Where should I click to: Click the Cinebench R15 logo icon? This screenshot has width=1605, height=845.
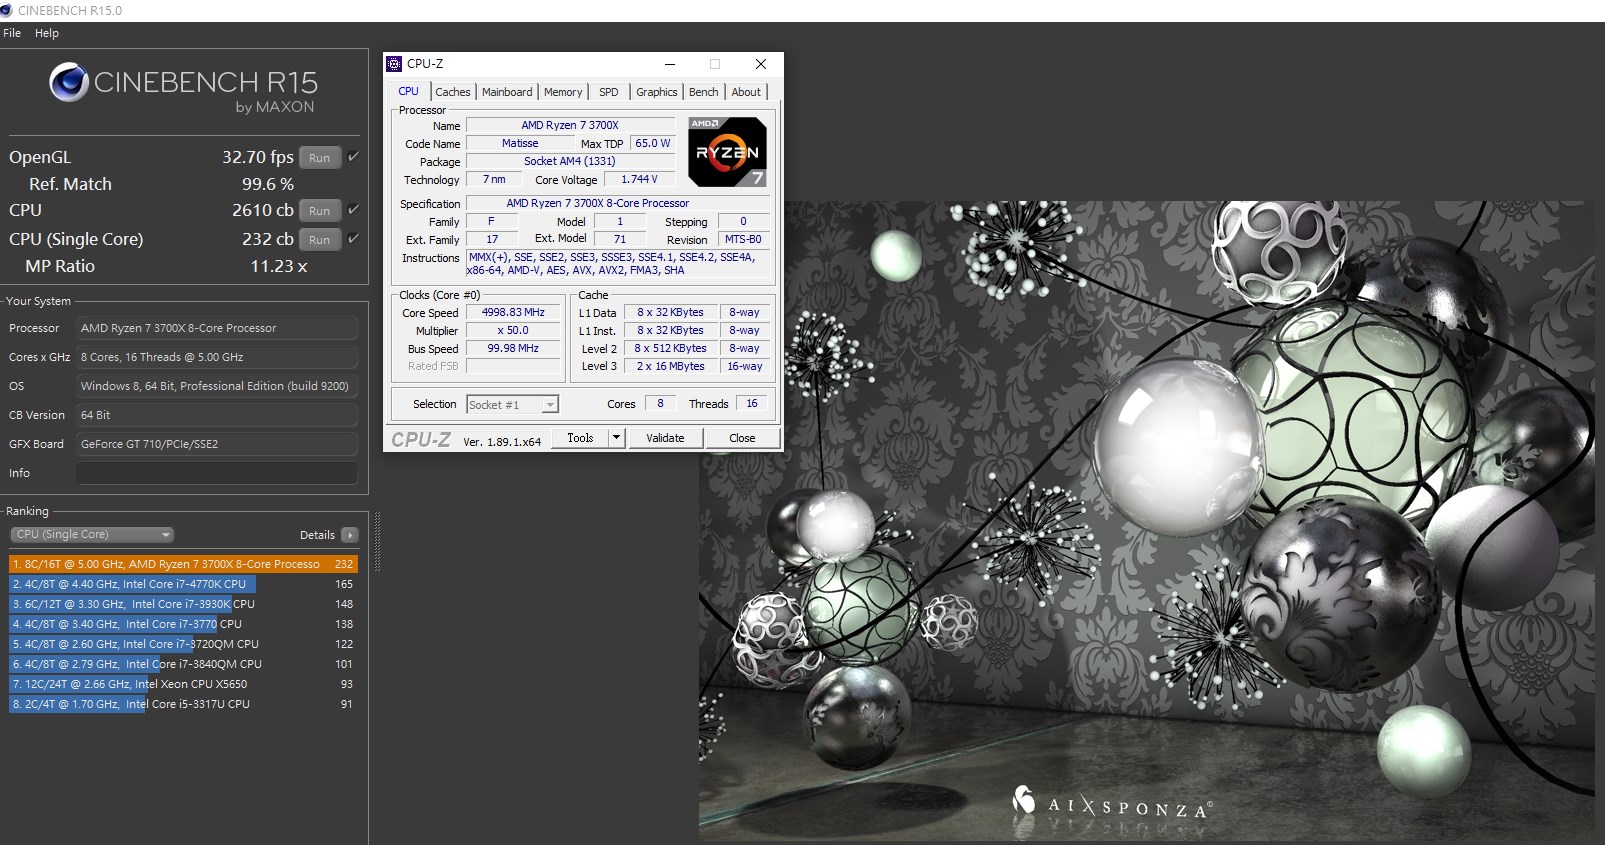(x=69, y=82)
